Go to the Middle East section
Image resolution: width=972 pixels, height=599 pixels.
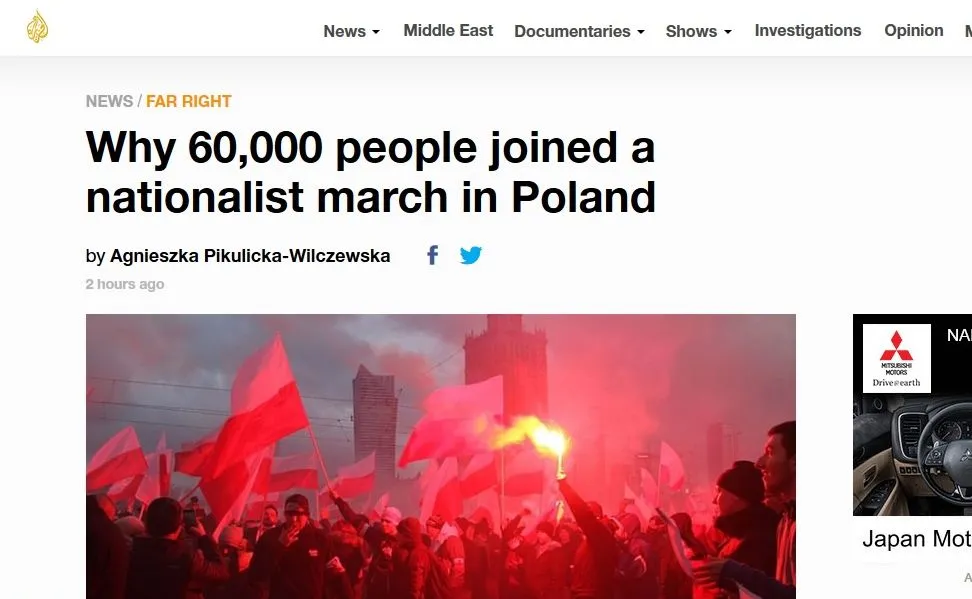tap(448, 30)
